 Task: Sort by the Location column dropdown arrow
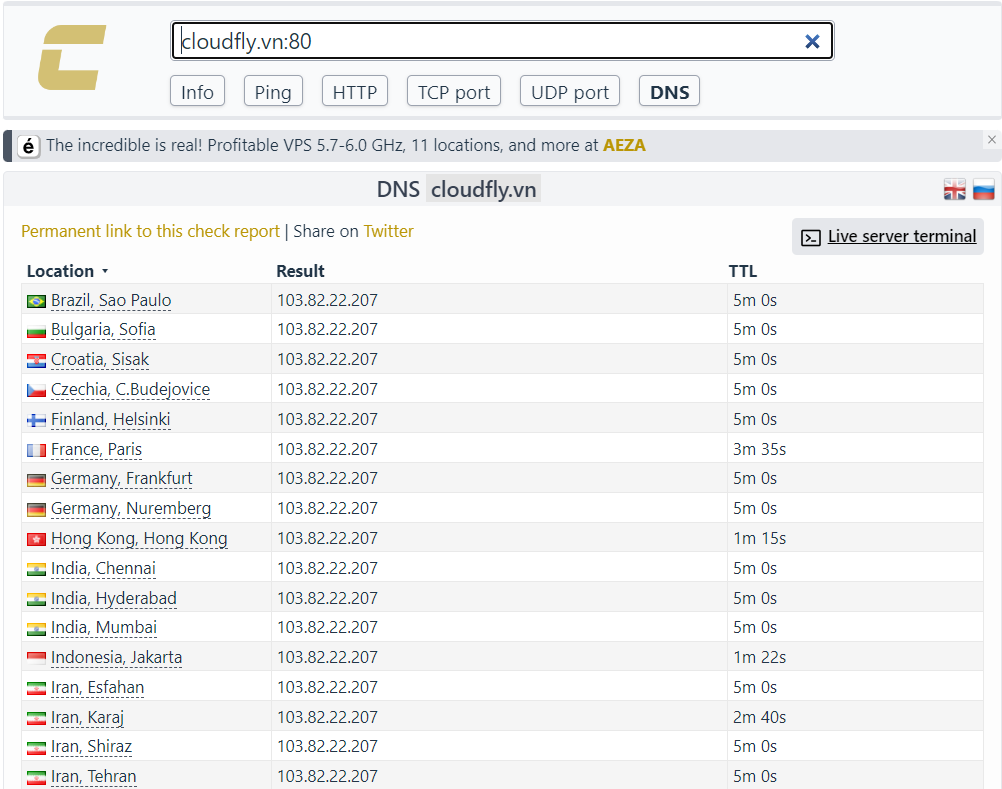pyautogui.click(x=105, y=272)
